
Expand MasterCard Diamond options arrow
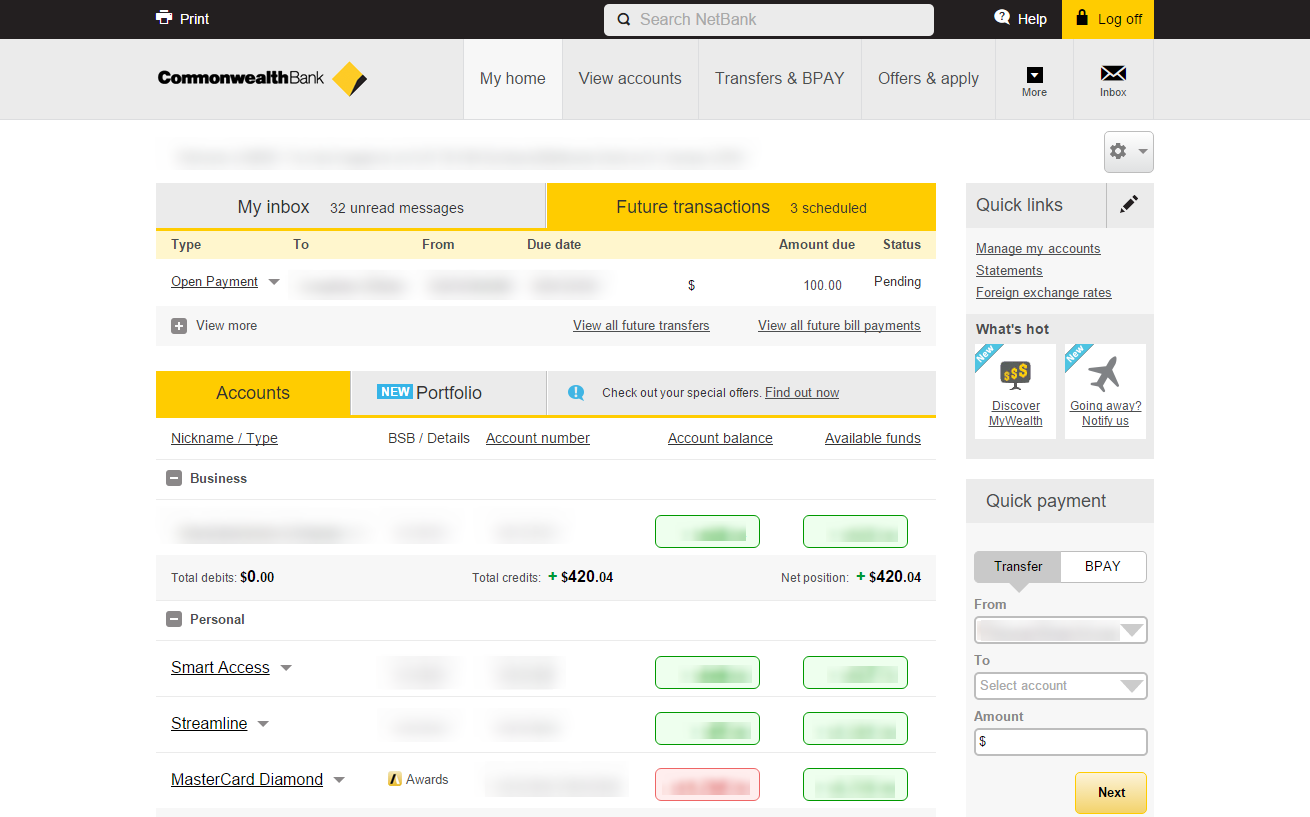[x=339, y=780]
